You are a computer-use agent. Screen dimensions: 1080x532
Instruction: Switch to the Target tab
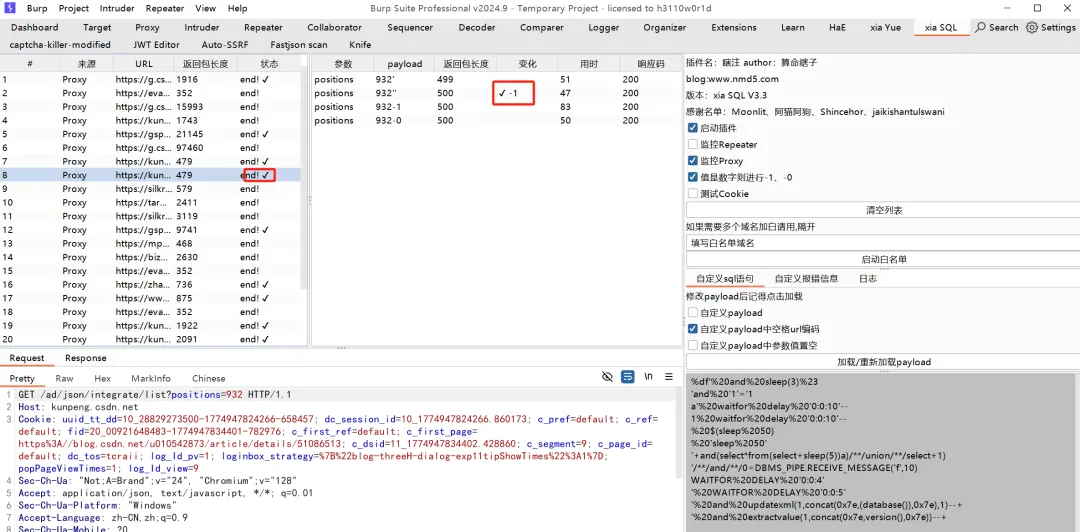[97, 28]
